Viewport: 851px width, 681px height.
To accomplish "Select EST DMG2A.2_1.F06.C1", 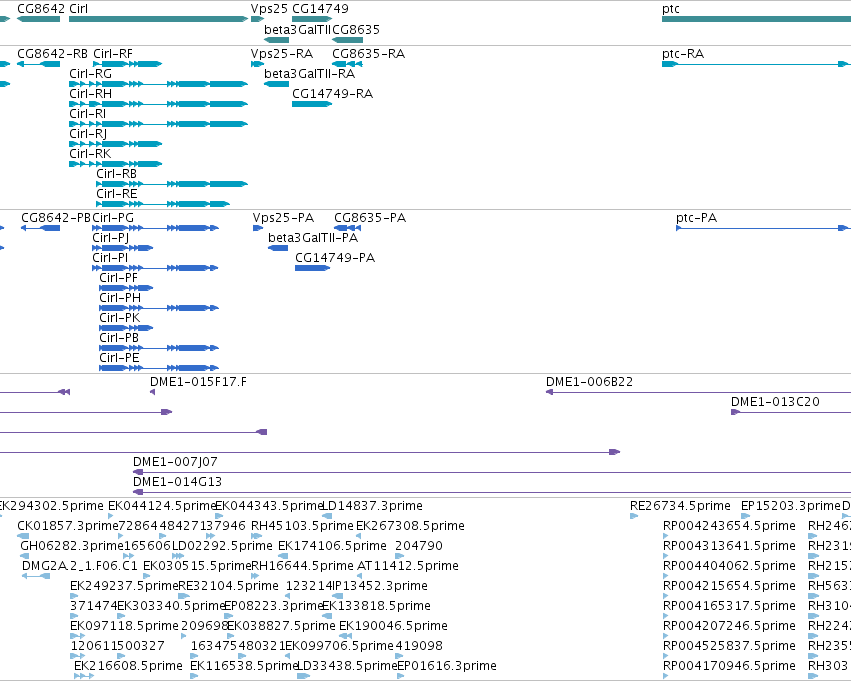I will coord(80,566).
